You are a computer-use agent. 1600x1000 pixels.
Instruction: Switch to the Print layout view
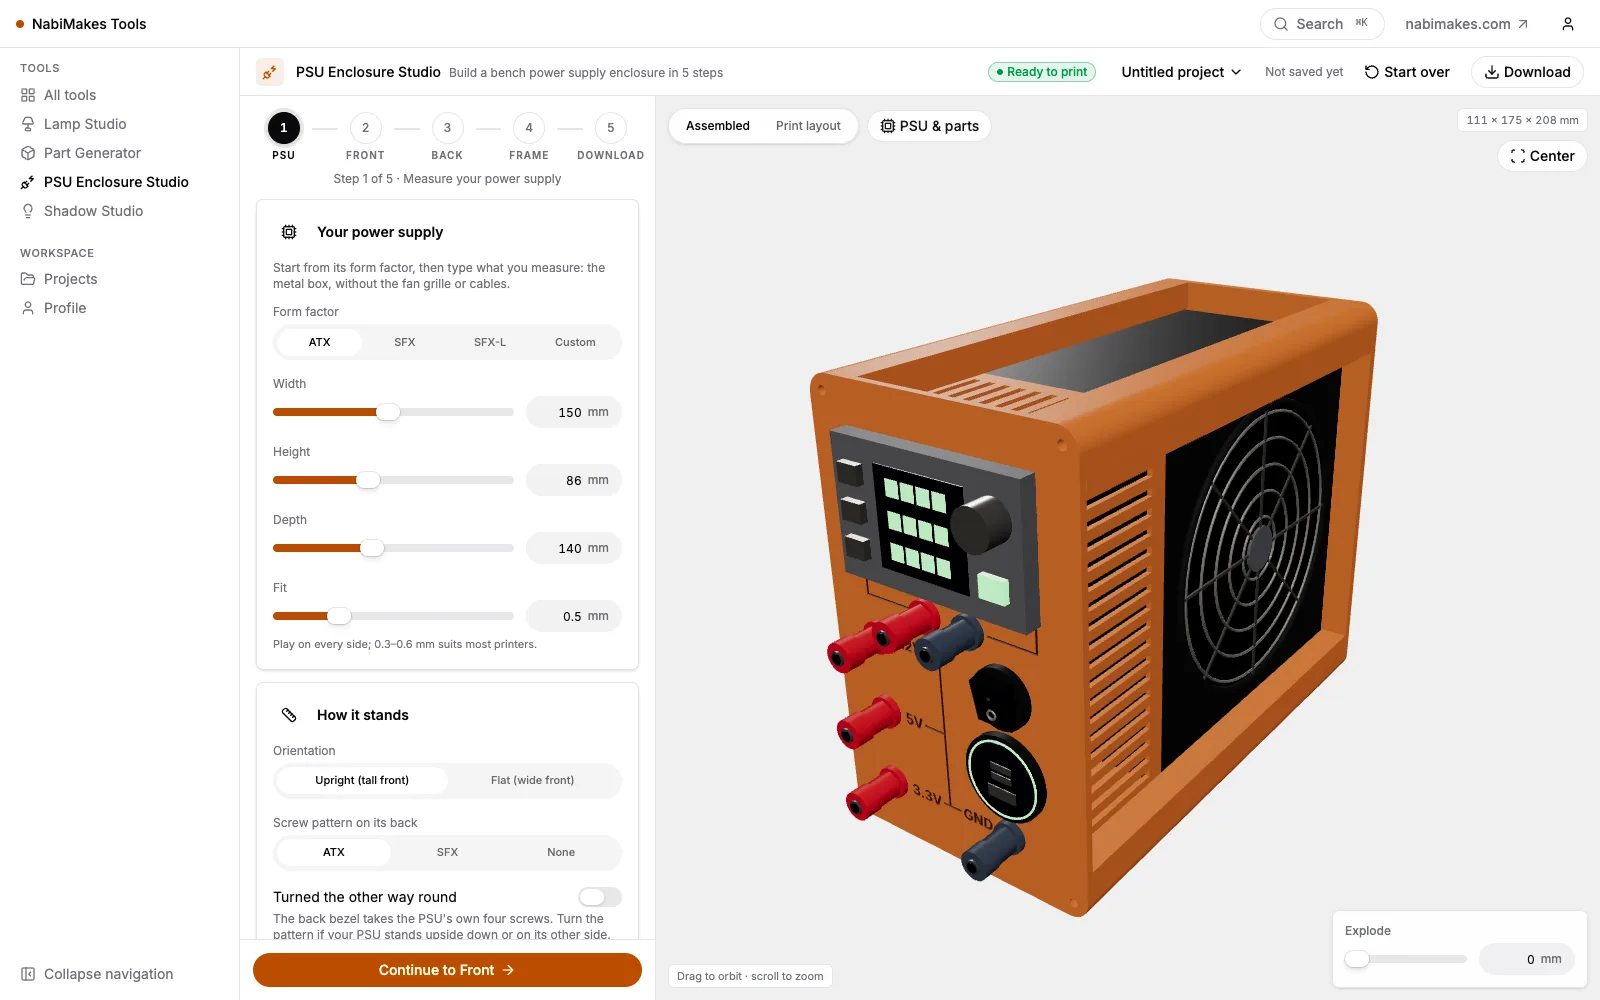click(x=808, y=126)
